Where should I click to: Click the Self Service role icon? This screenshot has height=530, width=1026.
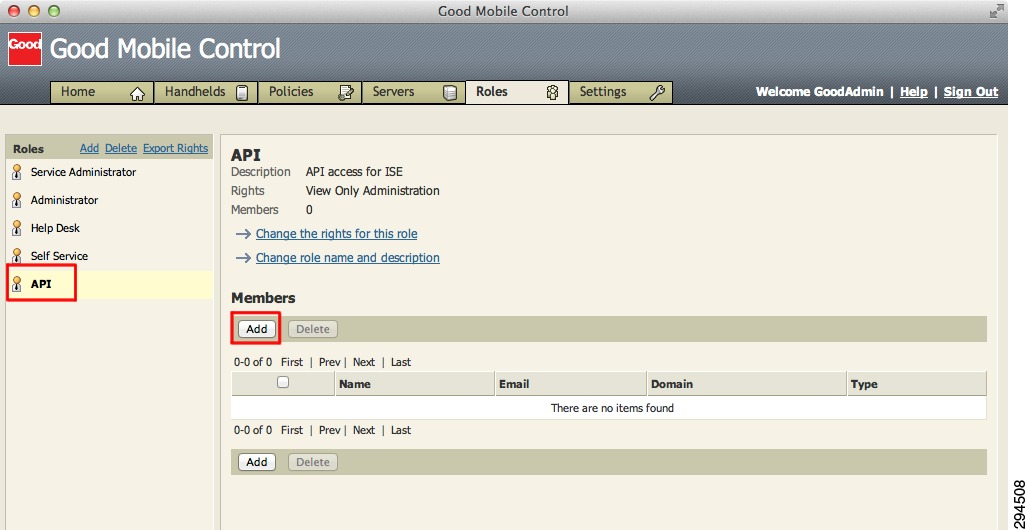[x=18, y=256]
